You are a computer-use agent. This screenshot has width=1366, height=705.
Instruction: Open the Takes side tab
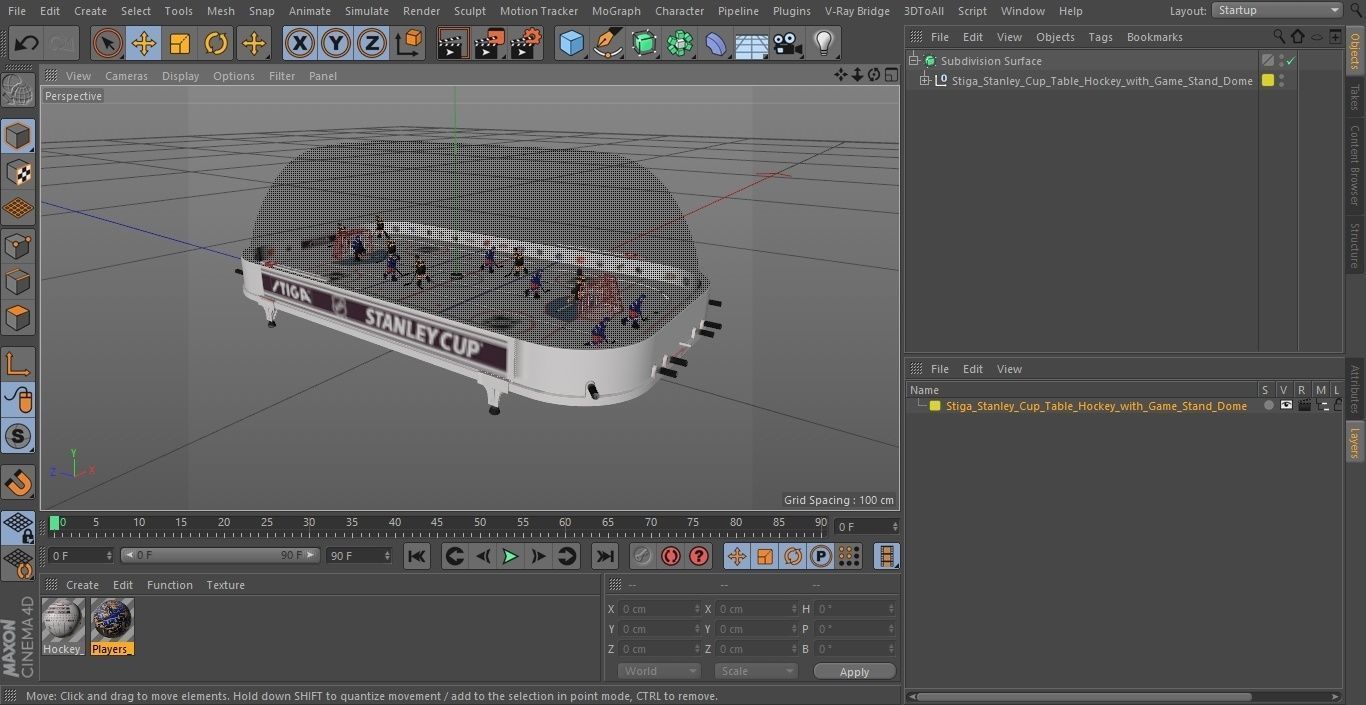tap(1355, 96)
